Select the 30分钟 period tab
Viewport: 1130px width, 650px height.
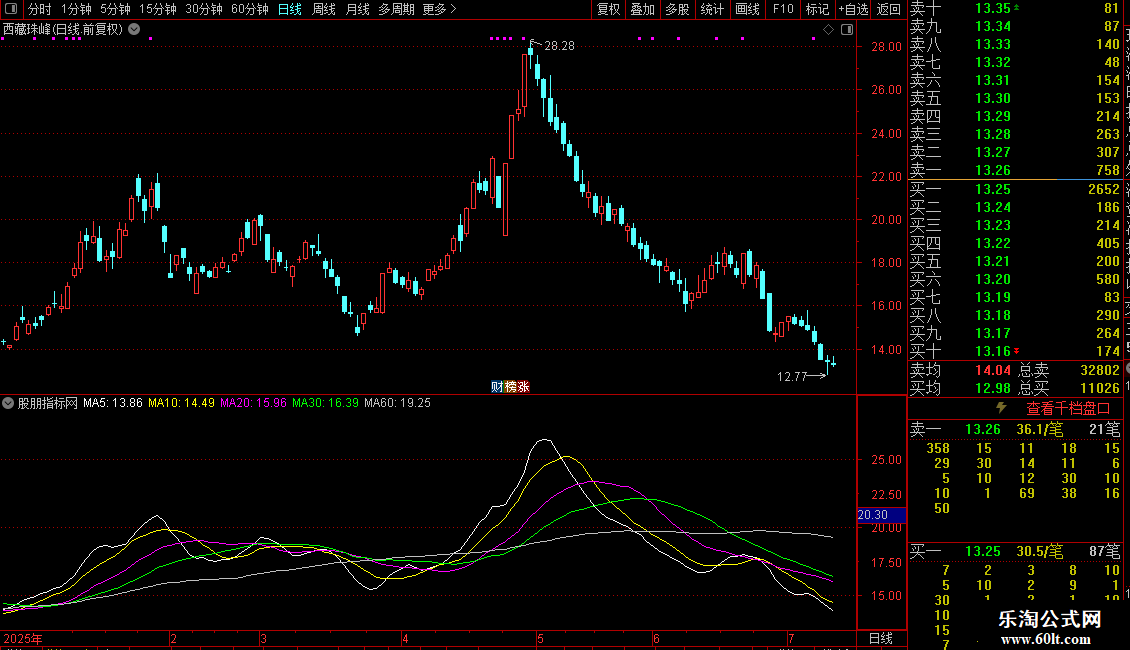pyautogui.click(x=204, y=9)
